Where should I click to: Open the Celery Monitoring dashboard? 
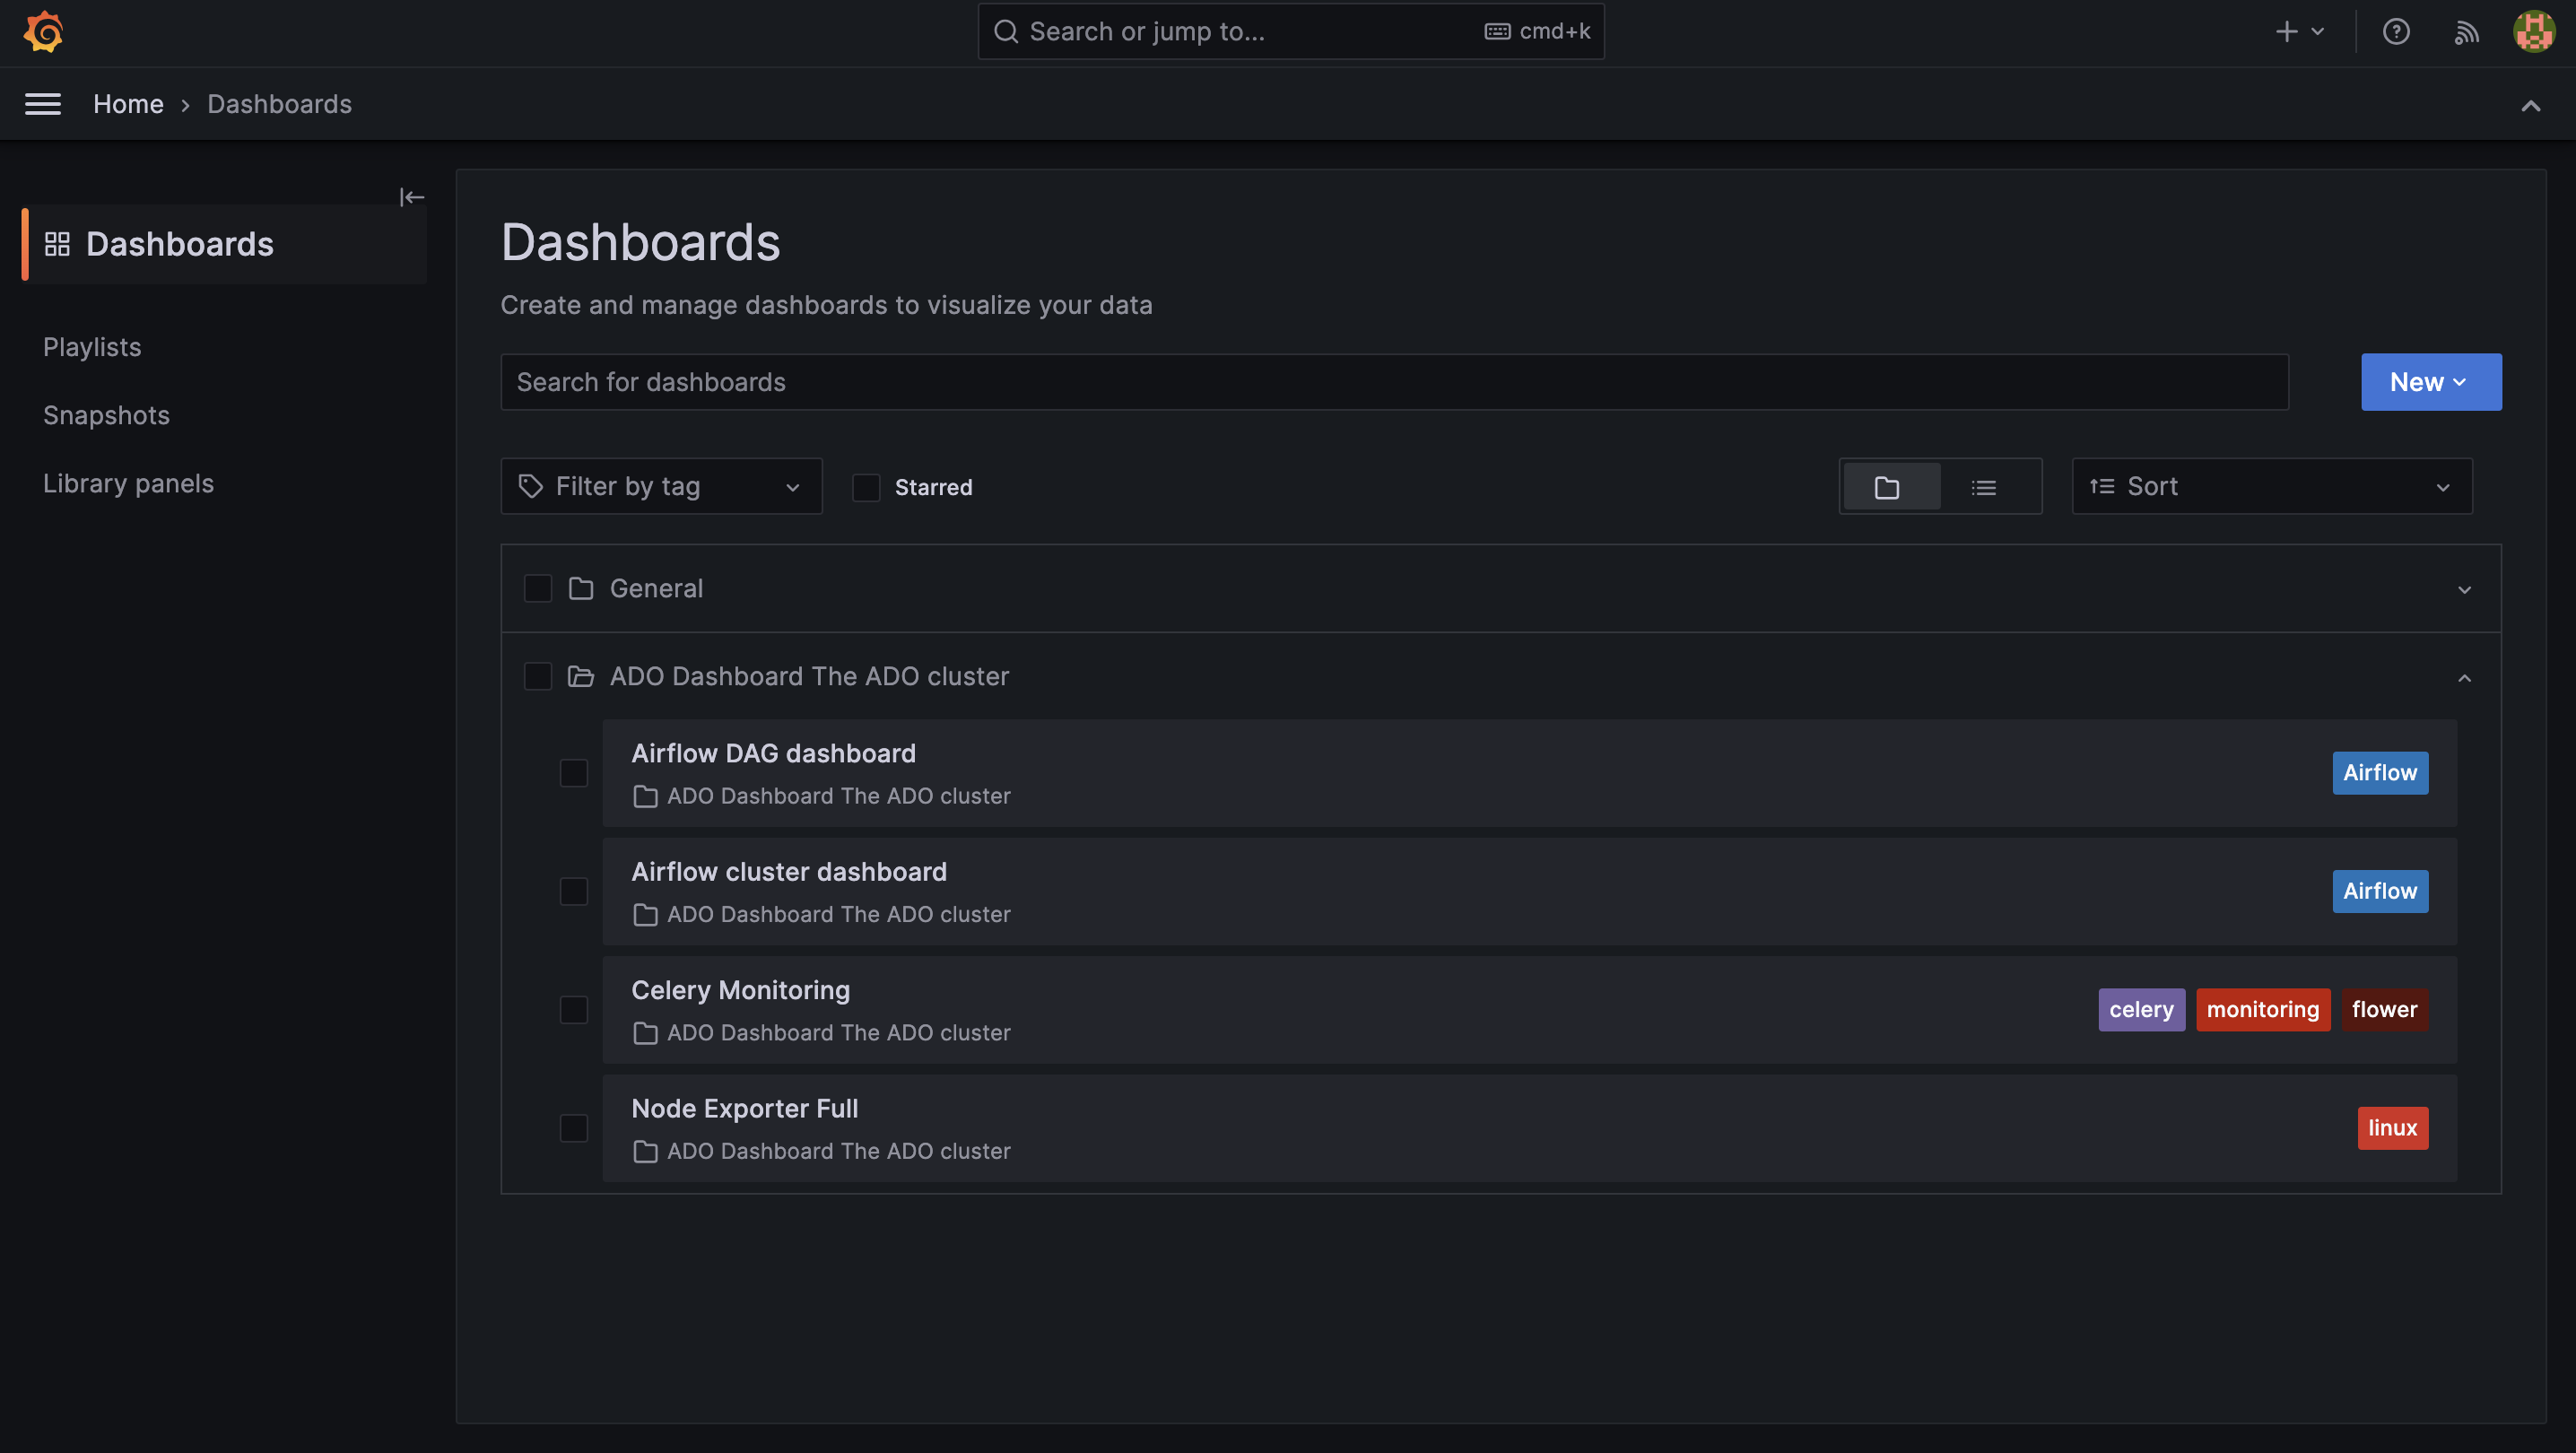coord(740,990)
